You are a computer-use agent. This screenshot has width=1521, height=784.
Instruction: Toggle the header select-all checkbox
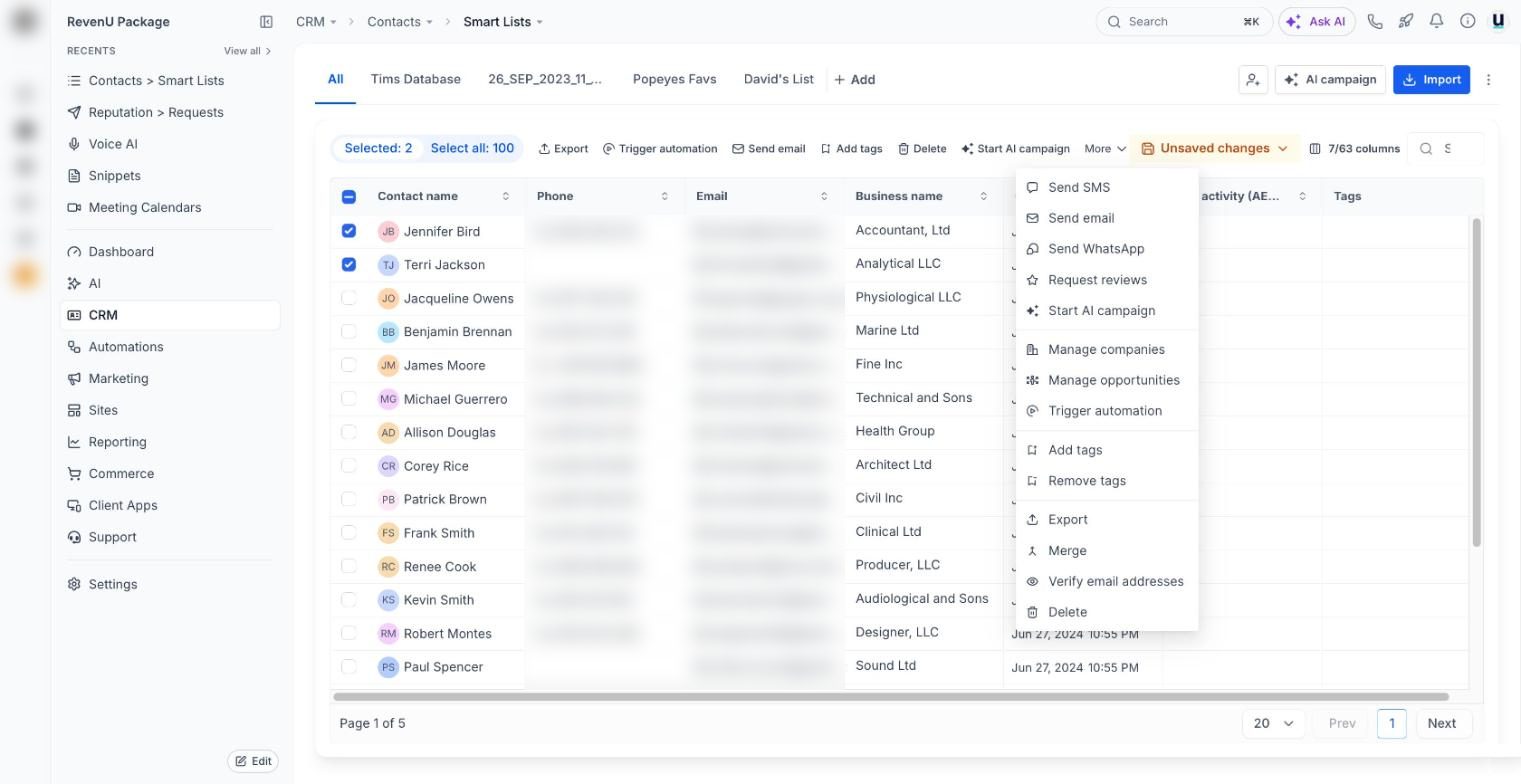(349, 197)
